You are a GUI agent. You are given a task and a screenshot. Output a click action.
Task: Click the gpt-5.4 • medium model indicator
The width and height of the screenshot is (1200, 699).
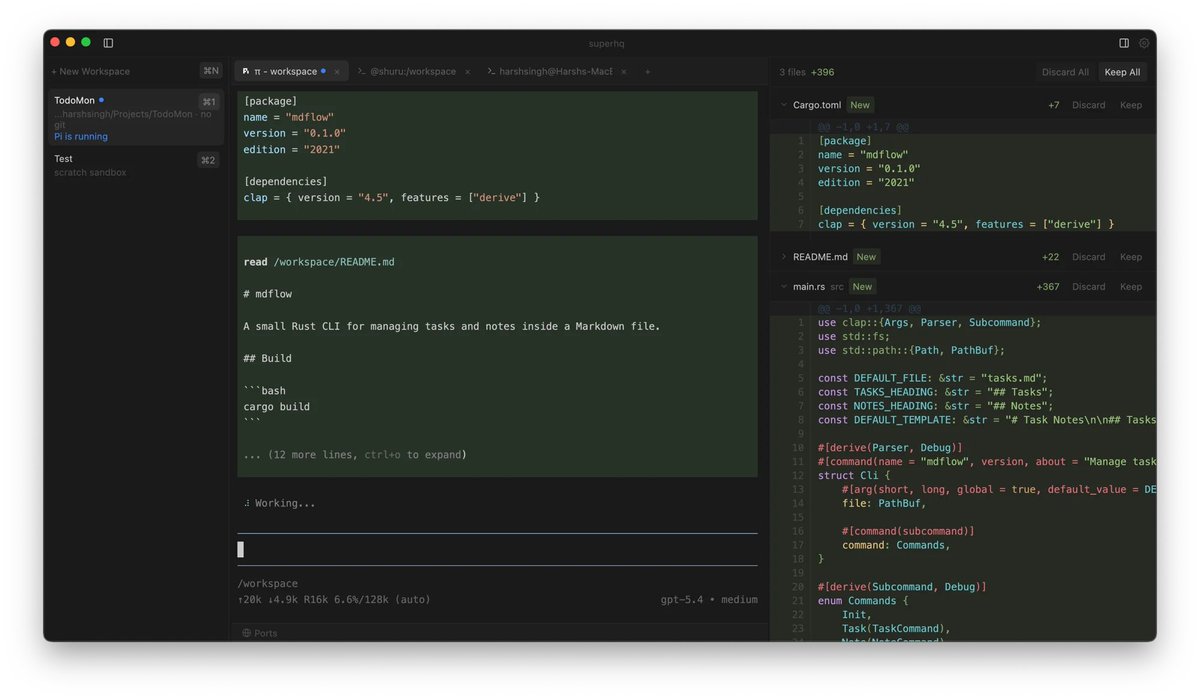(x=709, y=600)
